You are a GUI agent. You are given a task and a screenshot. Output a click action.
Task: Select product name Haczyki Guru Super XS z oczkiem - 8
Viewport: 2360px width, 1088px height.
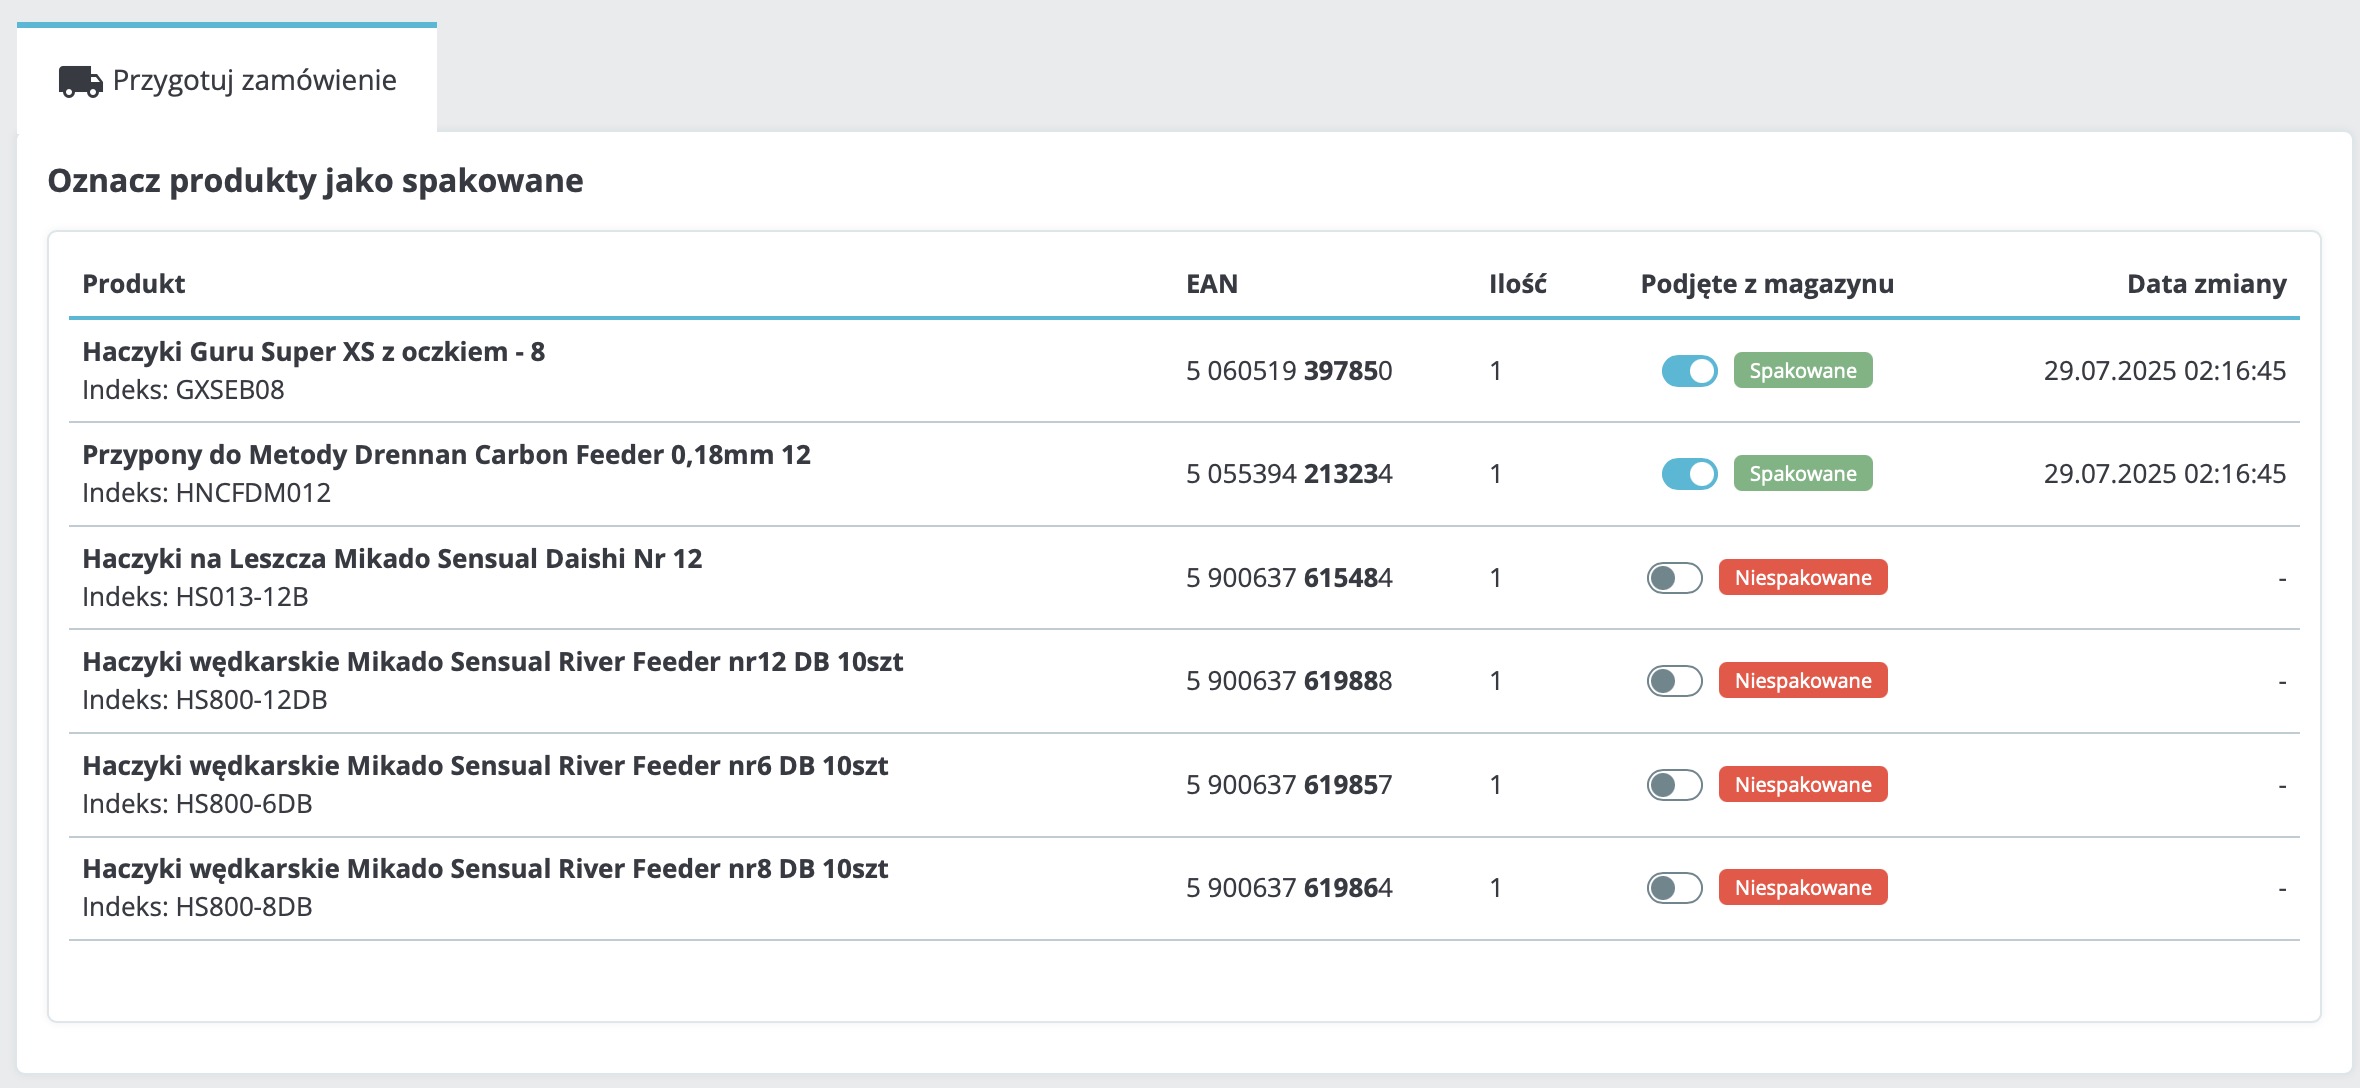point(313,352)
